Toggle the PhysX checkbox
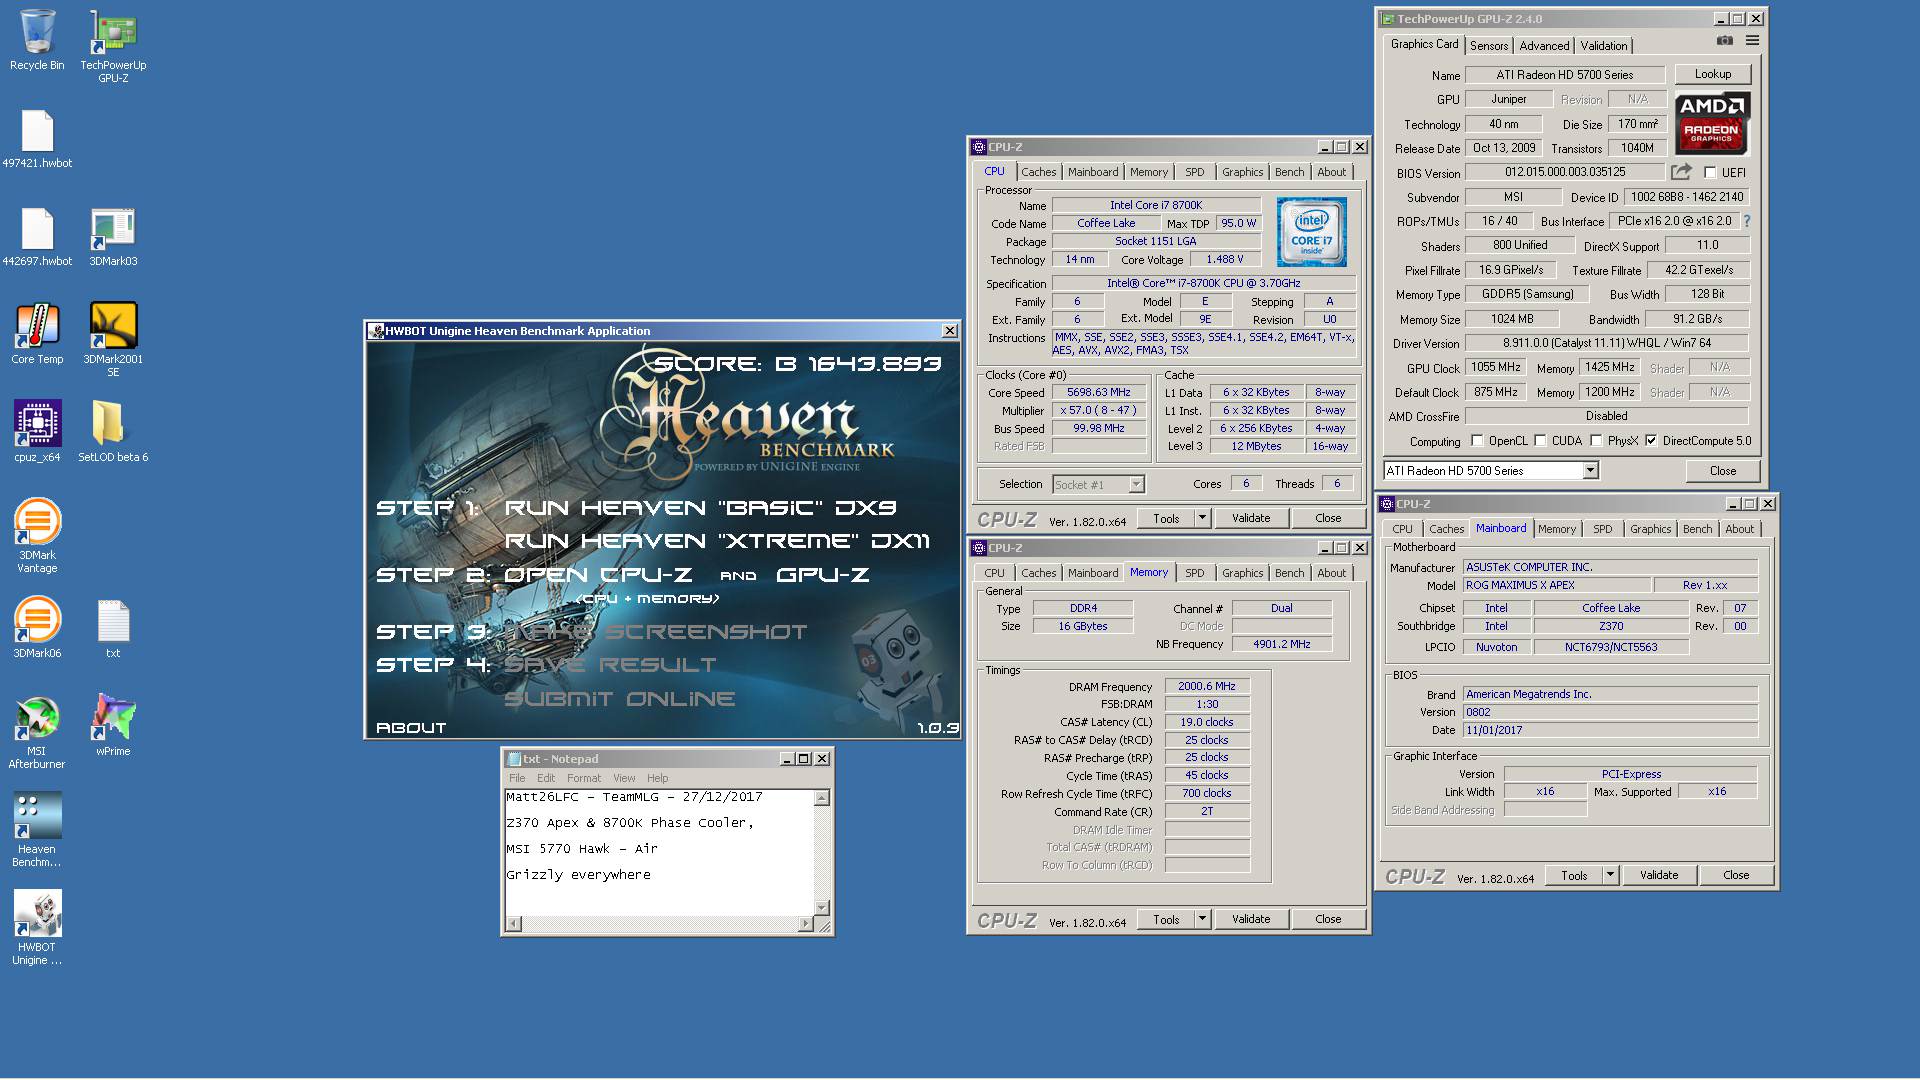This screenshot has width=1920, height=1080. click(x=1597, y=441)
